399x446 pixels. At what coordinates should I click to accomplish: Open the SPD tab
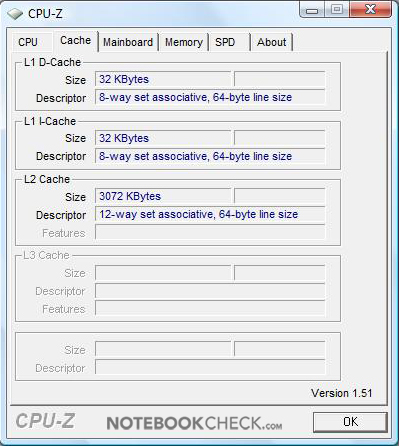click(x=225, y=42)
